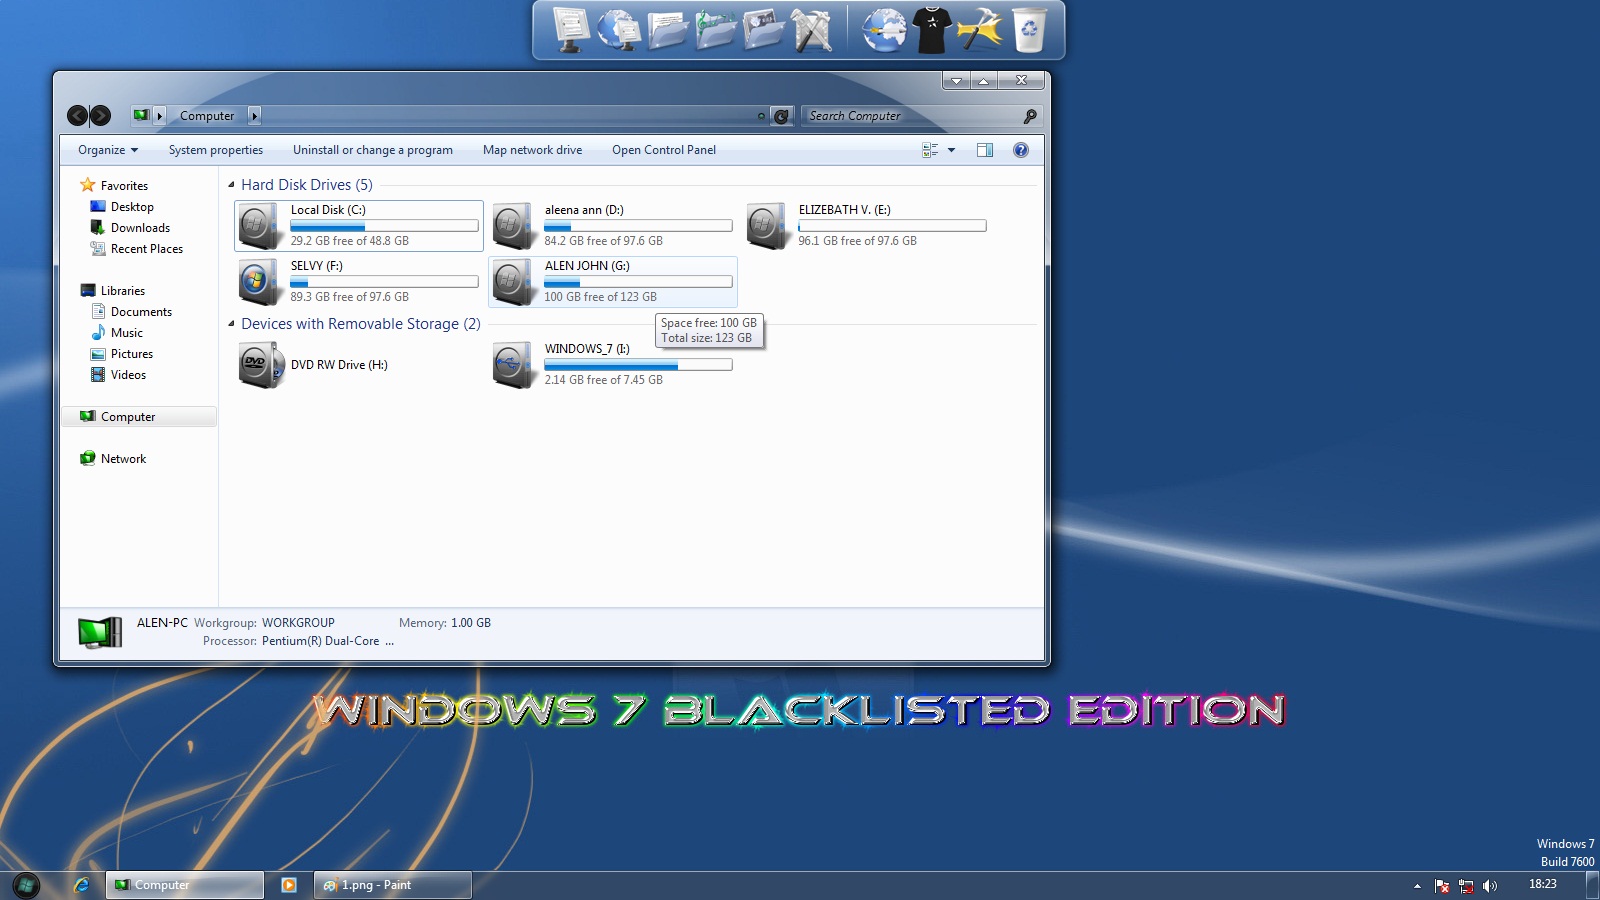
Task: Switch to 1.png - Paint taskbar button
Action: [393, 885]
